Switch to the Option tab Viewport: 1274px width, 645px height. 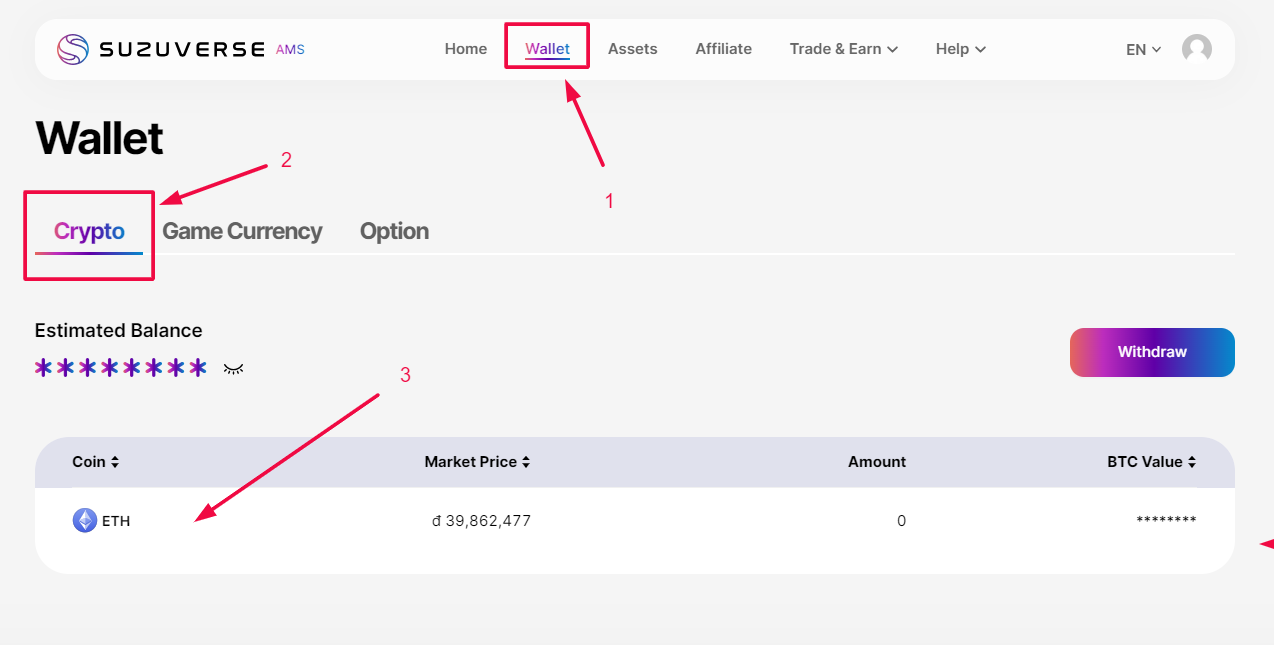(394, 232)
